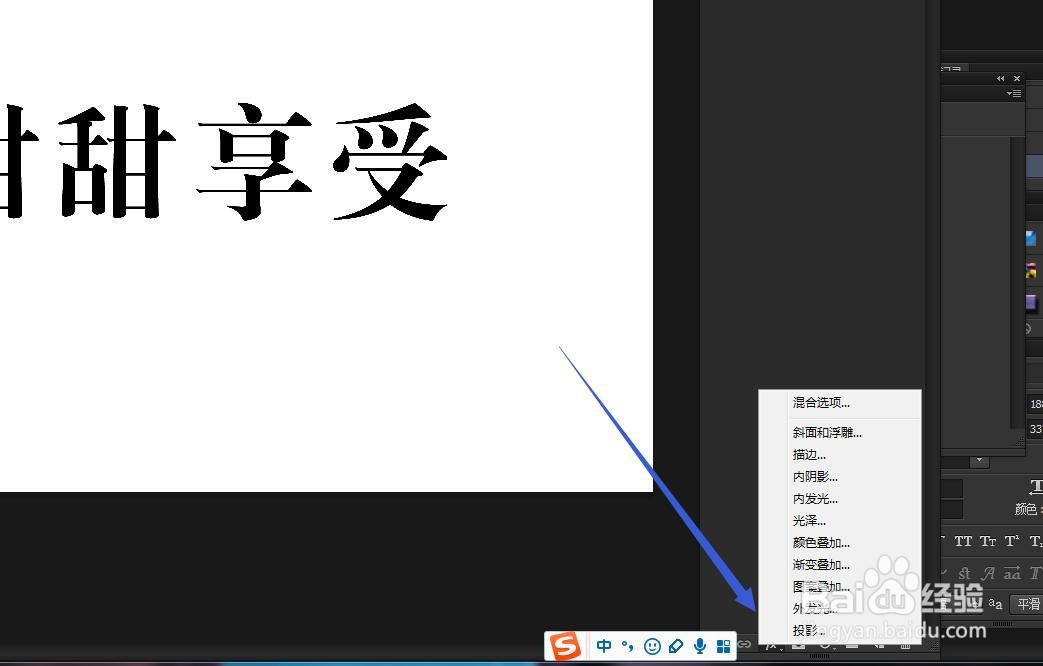Toggle Chinese/English with the 中 icon
This screenshot has width=1043, height=666.
tap(603, 645)
